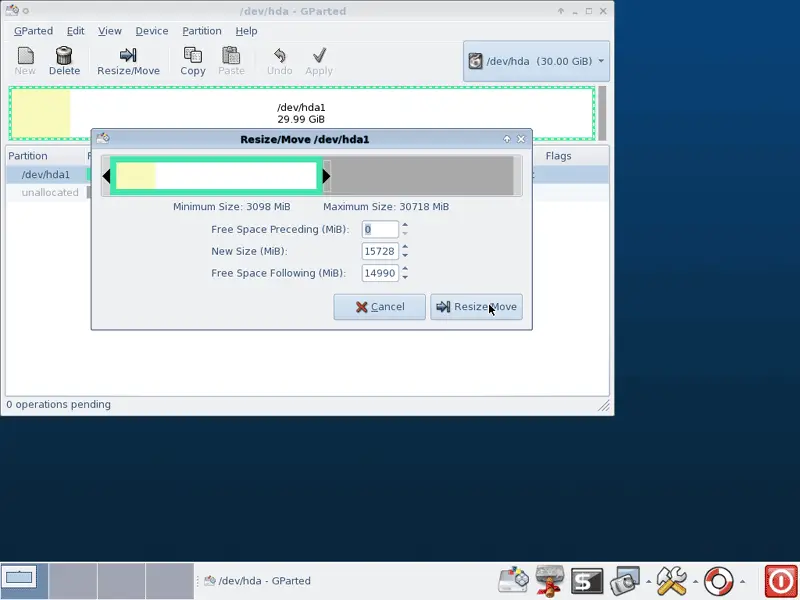The image size is (800, 600).
Task: Click the /dev/hda1 graphical partition block
Action: click(302, 113)
